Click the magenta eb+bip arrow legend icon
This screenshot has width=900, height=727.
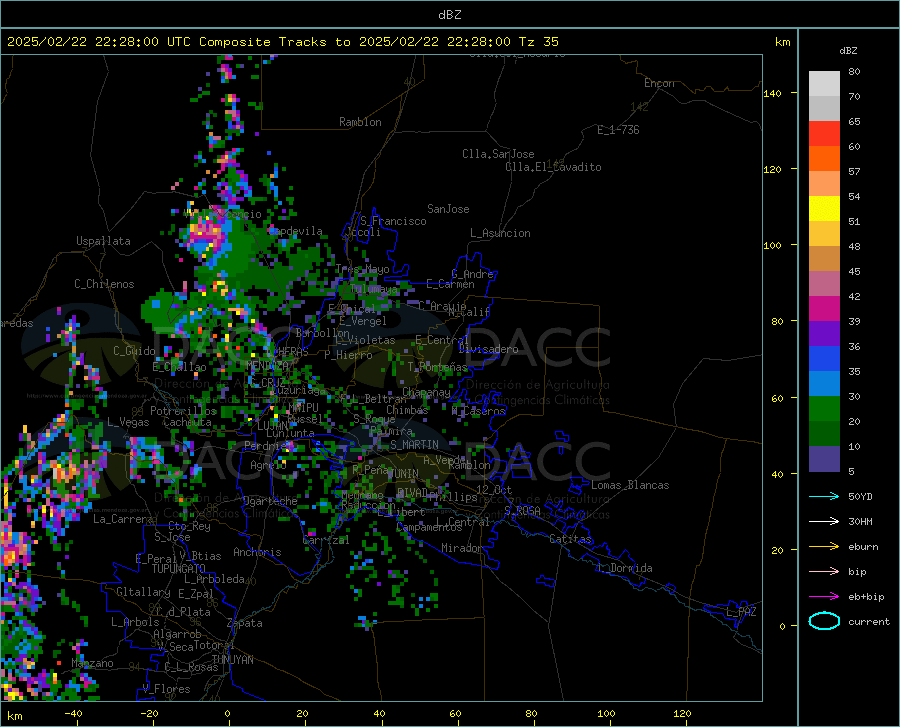(824, 597)
